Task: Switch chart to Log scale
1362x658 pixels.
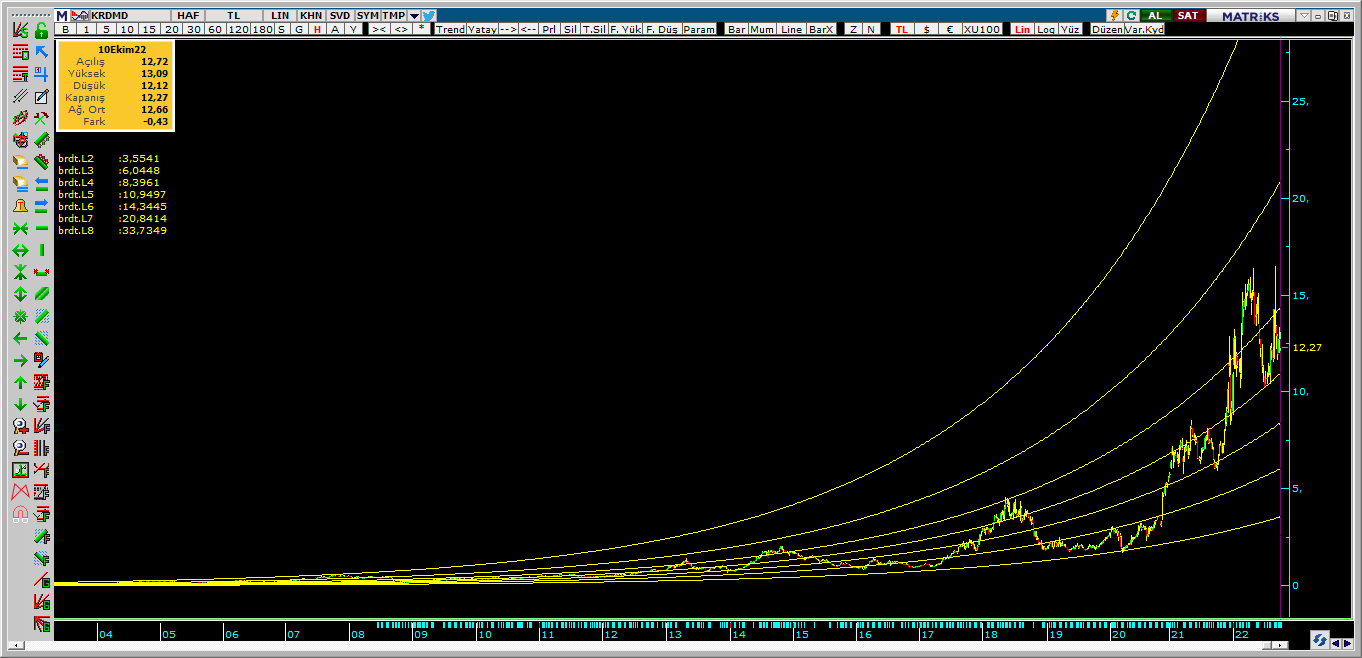Action: pyautogui.click(x=1045, y=29)
